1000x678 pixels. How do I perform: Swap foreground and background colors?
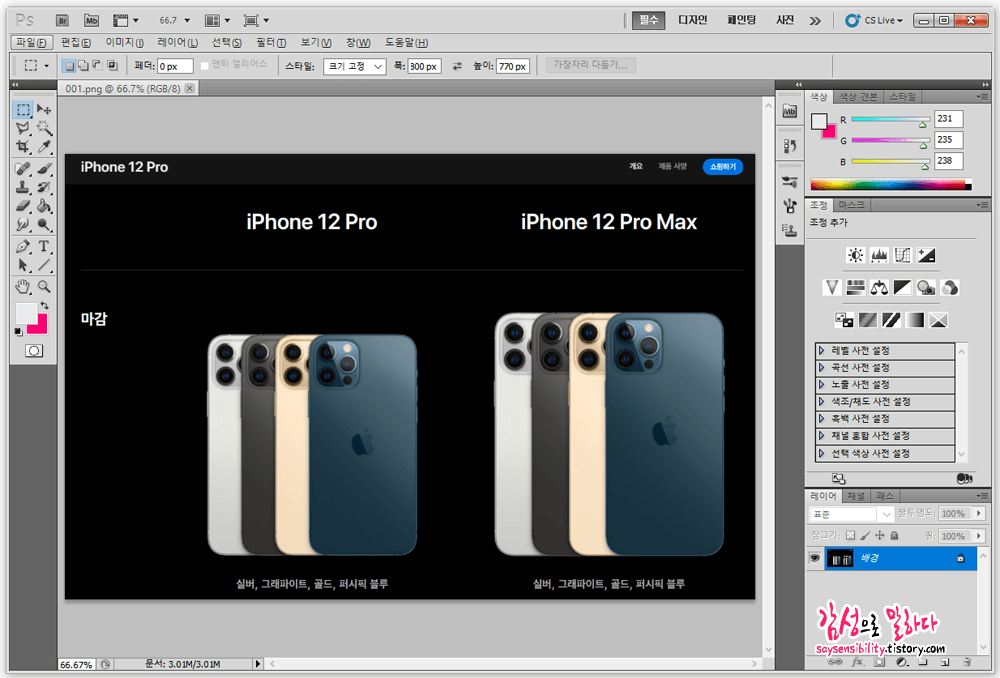[x=45, y=306]
